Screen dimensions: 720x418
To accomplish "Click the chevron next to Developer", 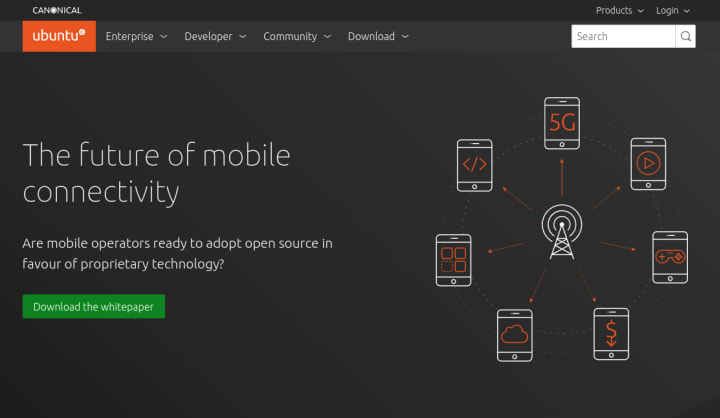I will tap(242, 37).
